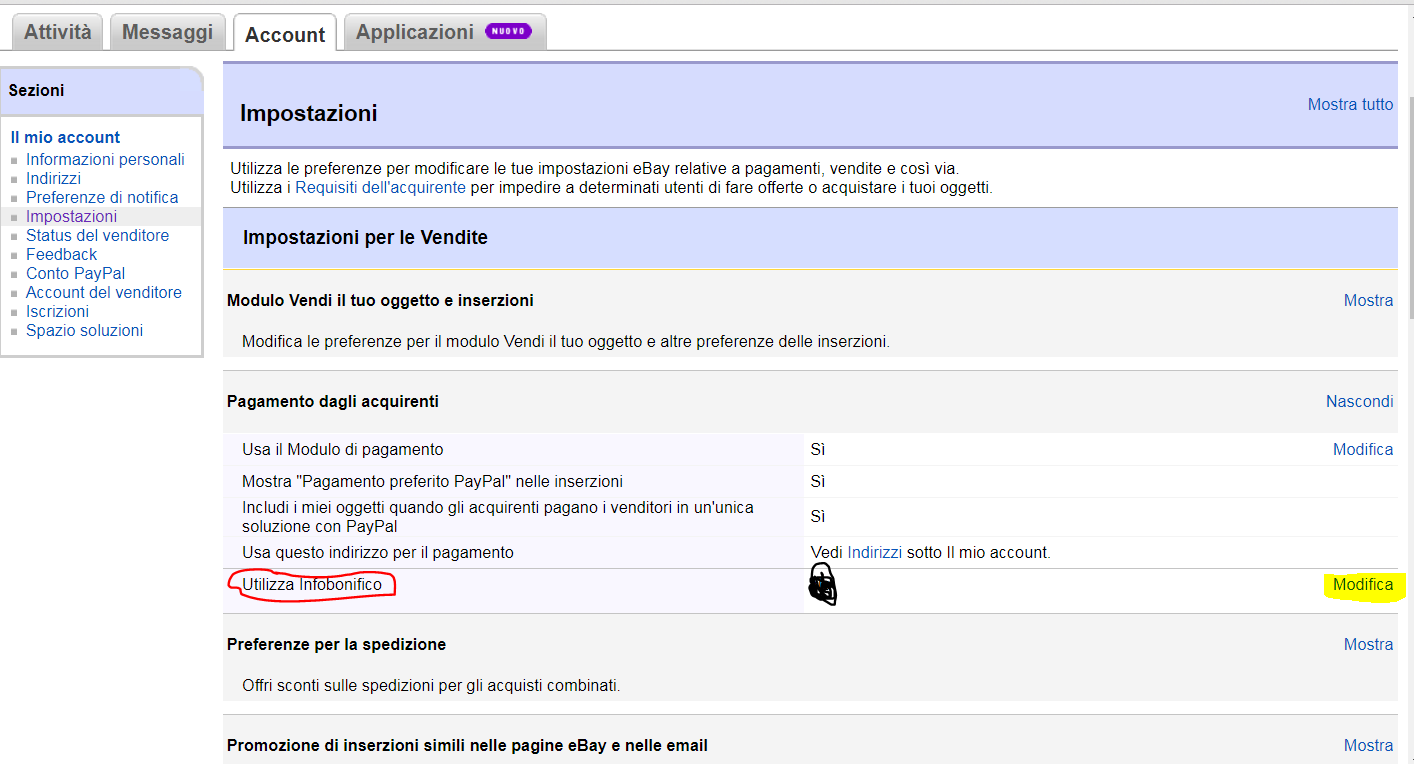Click Modifica for Usa il Modulo di pagamento

(1362, 449)
